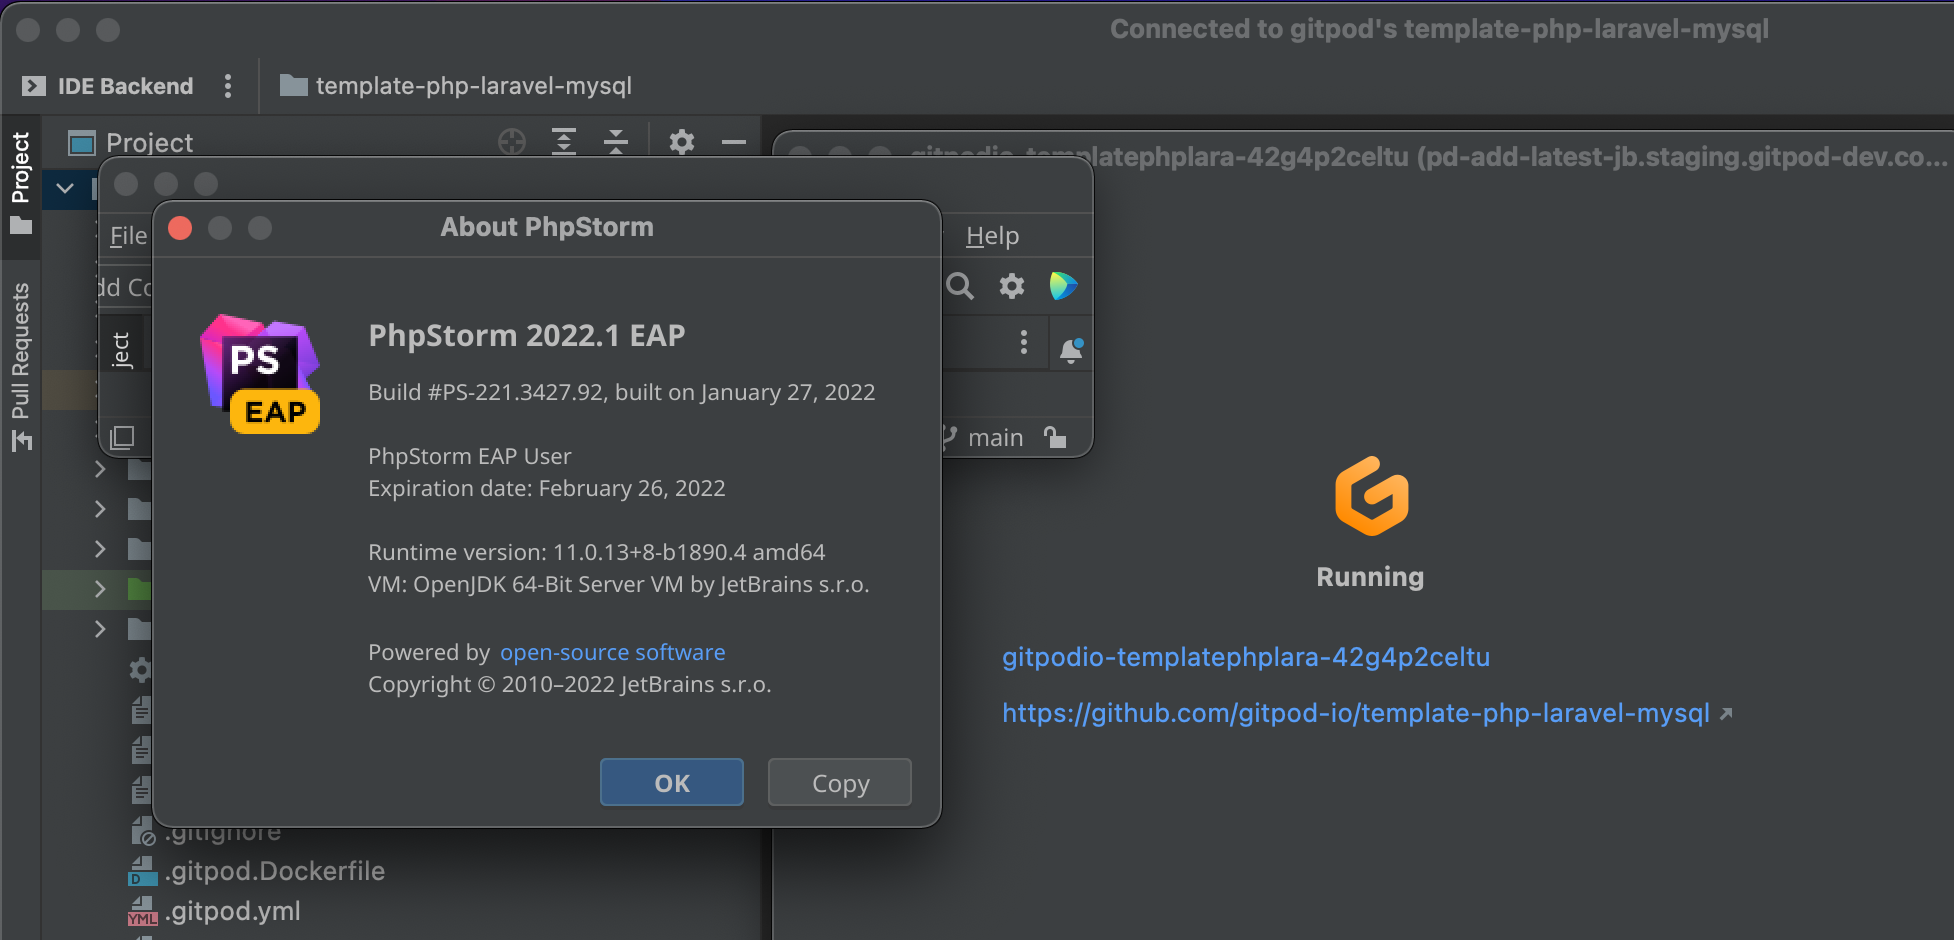This screenshot has width=1954, height=940.
Task: Open the Help menu in the inner window
Action: tap(992, 236)
